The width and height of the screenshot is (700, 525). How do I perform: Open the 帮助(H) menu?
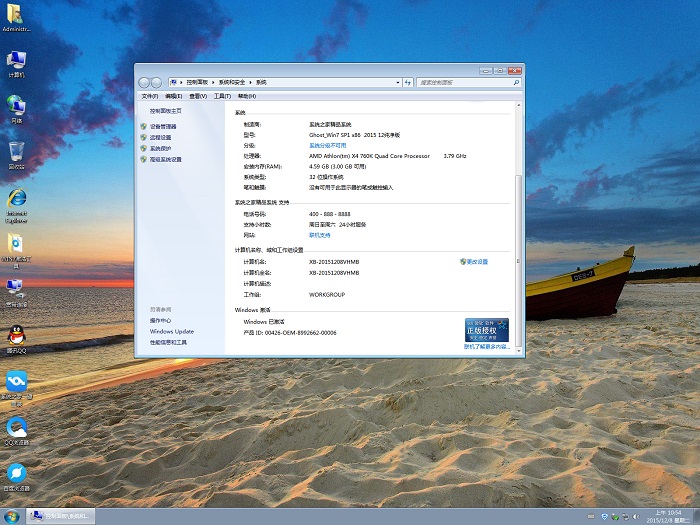247,96
